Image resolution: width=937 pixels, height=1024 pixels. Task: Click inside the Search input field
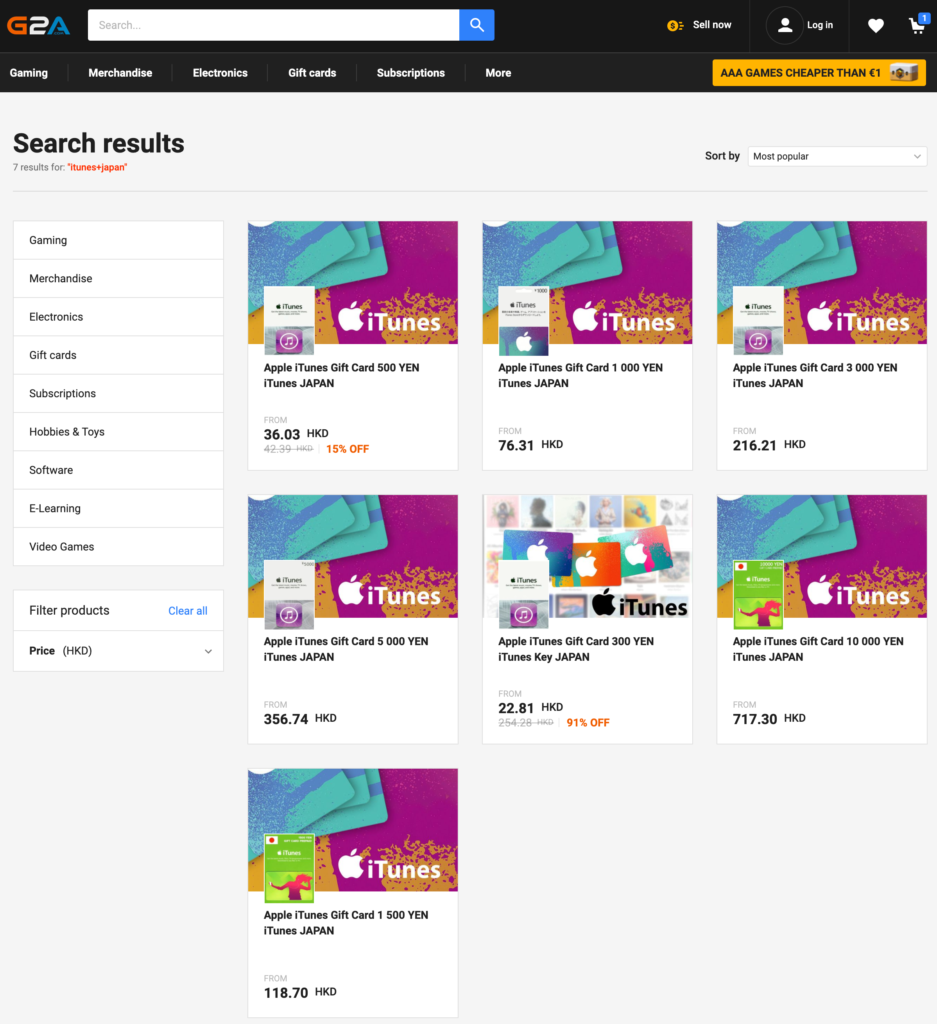click(x=274, y=25)
